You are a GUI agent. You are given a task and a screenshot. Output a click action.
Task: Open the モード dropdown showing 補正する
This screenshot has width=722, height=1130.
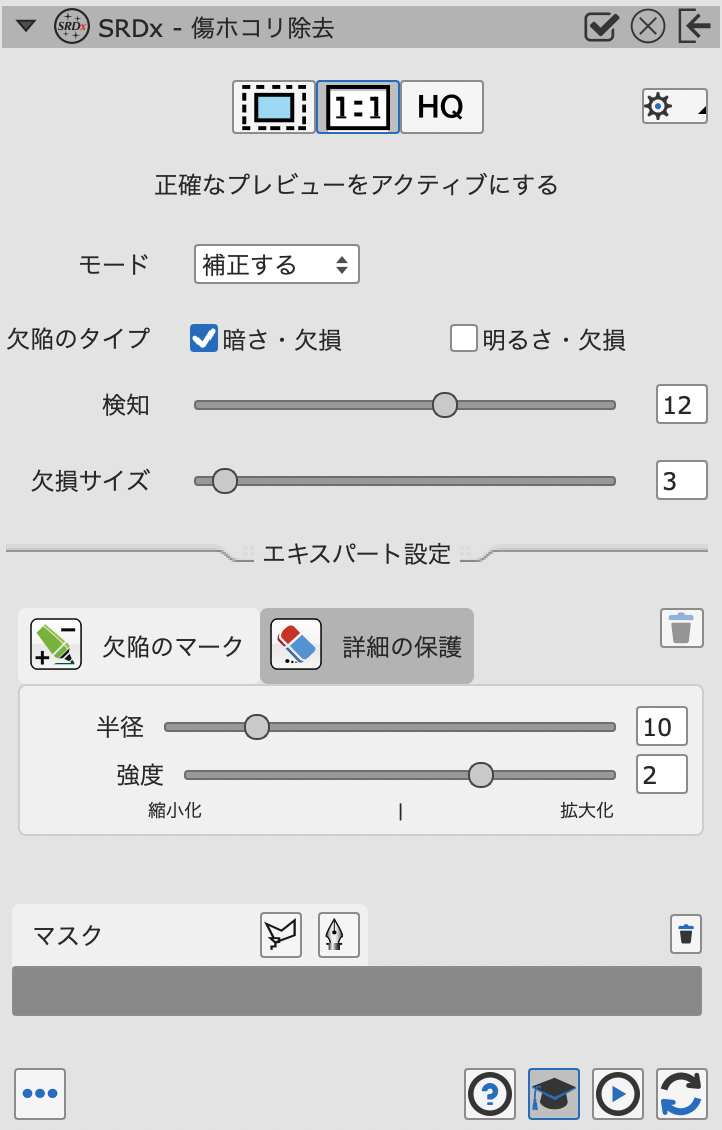click(276, 265)
